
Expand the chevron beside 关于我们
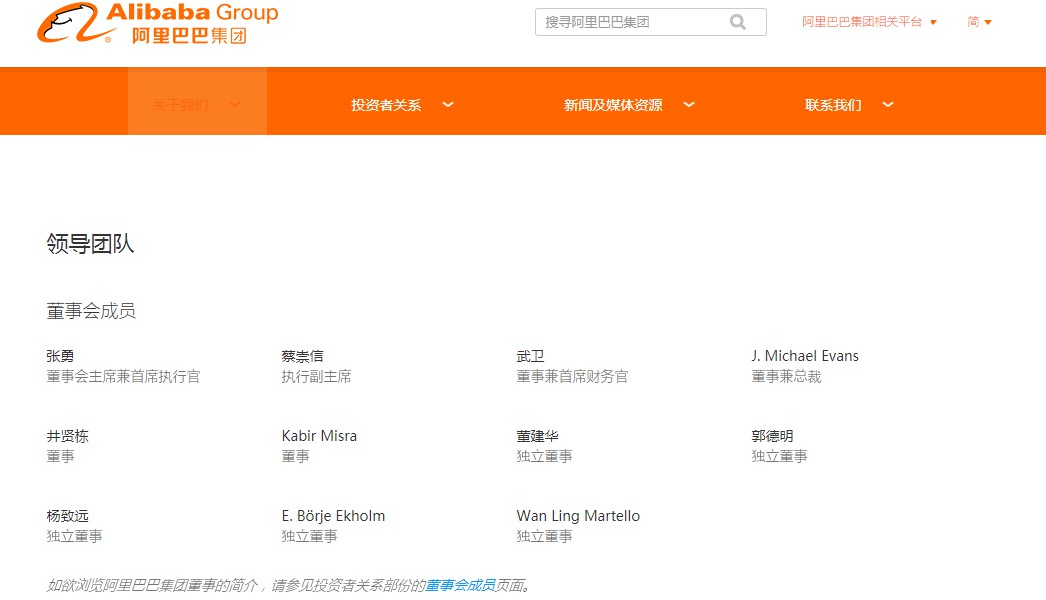coord(235,105)
